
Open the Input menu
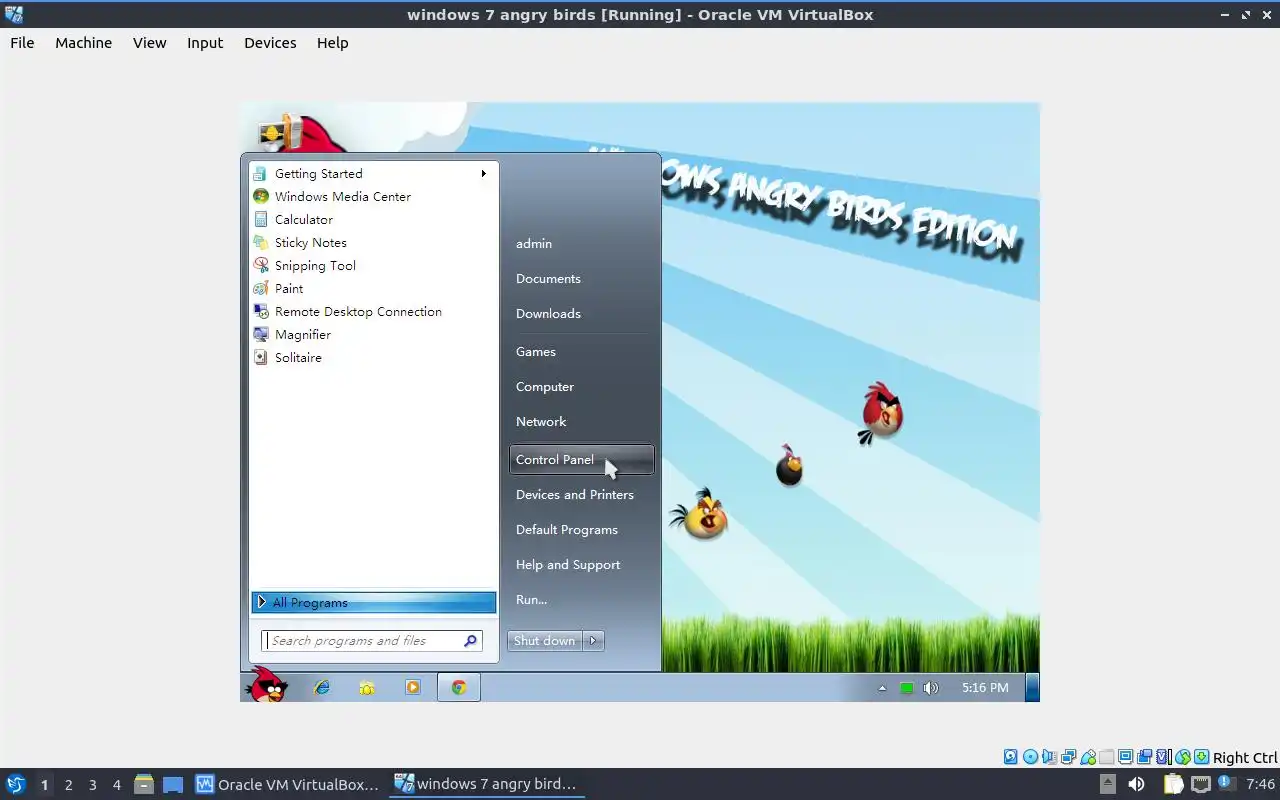coord(205,43)
